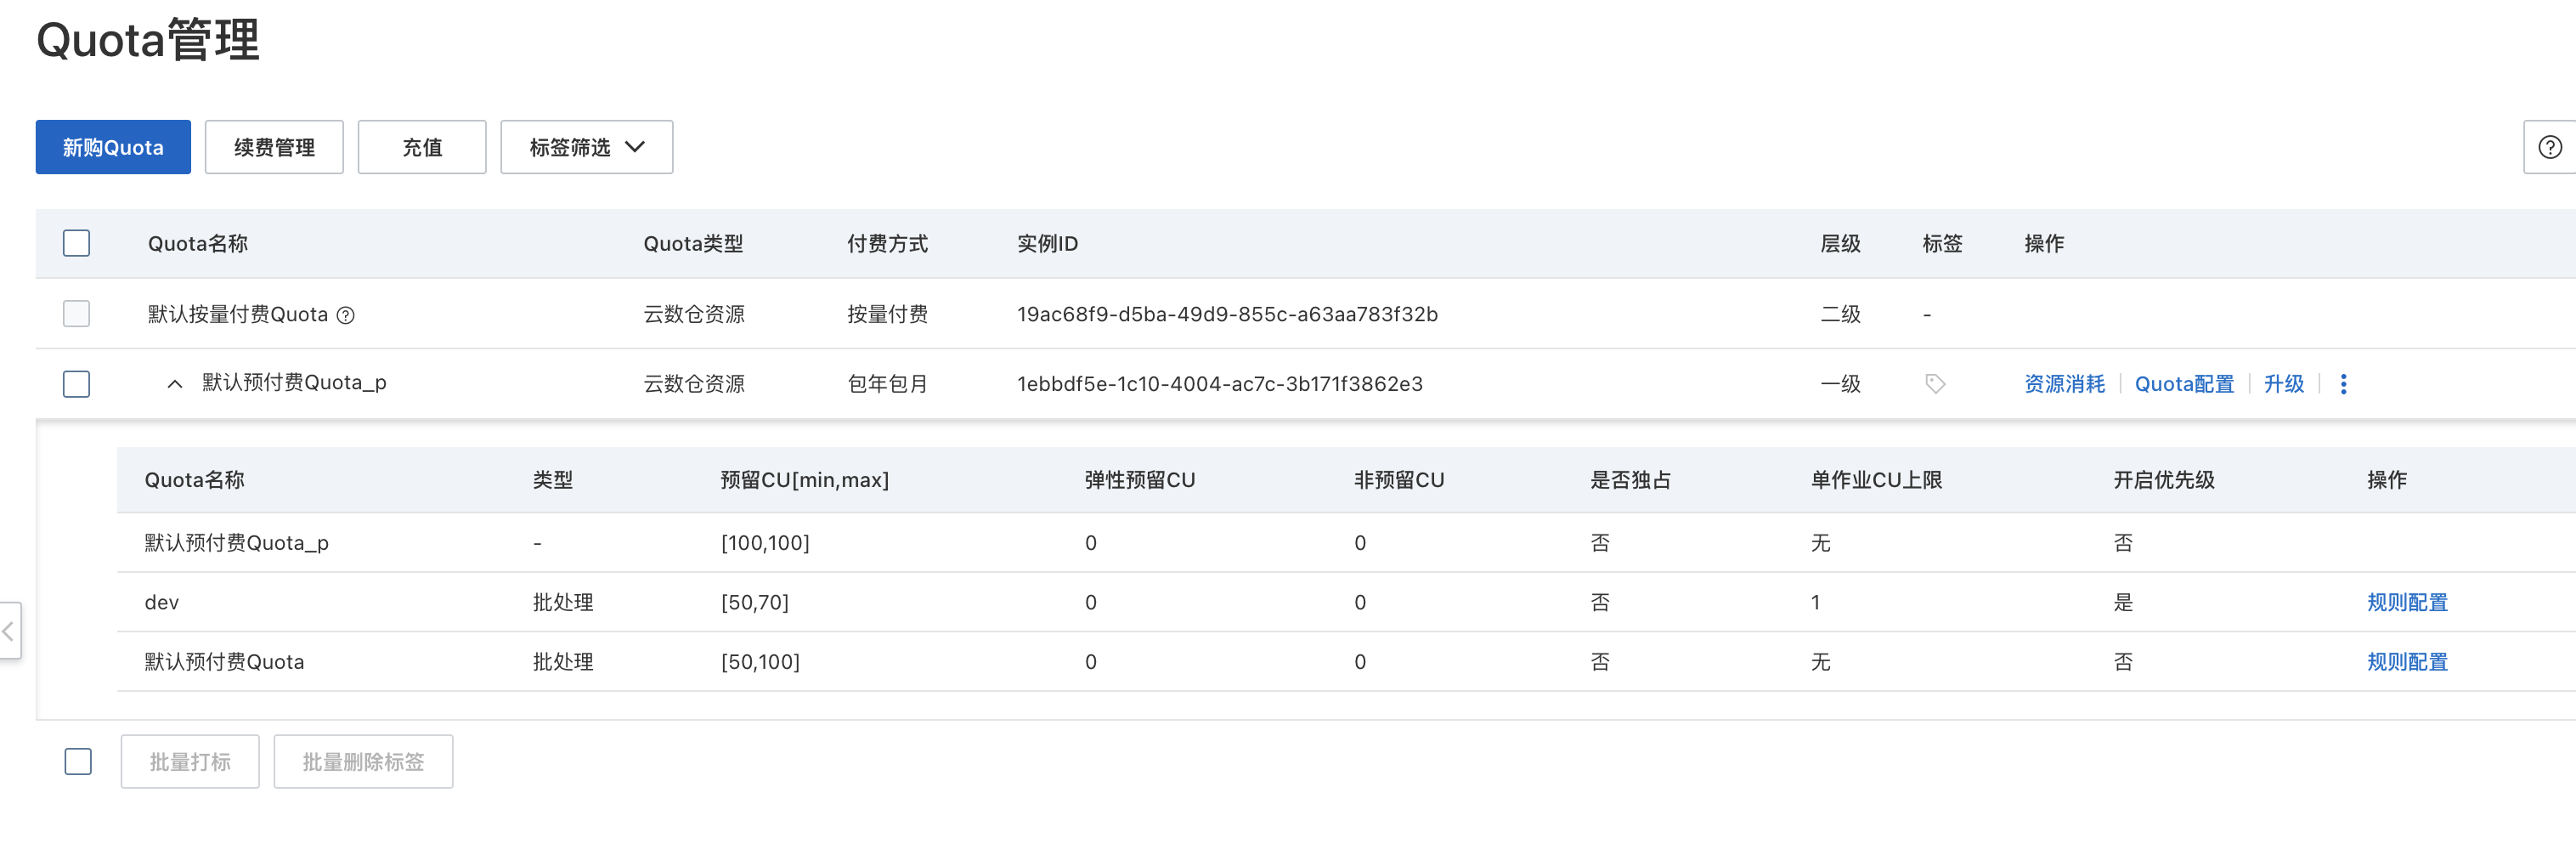2576x855 pixels.
Task: Click the 实例ID column header
Action: tap(1047, 243)
